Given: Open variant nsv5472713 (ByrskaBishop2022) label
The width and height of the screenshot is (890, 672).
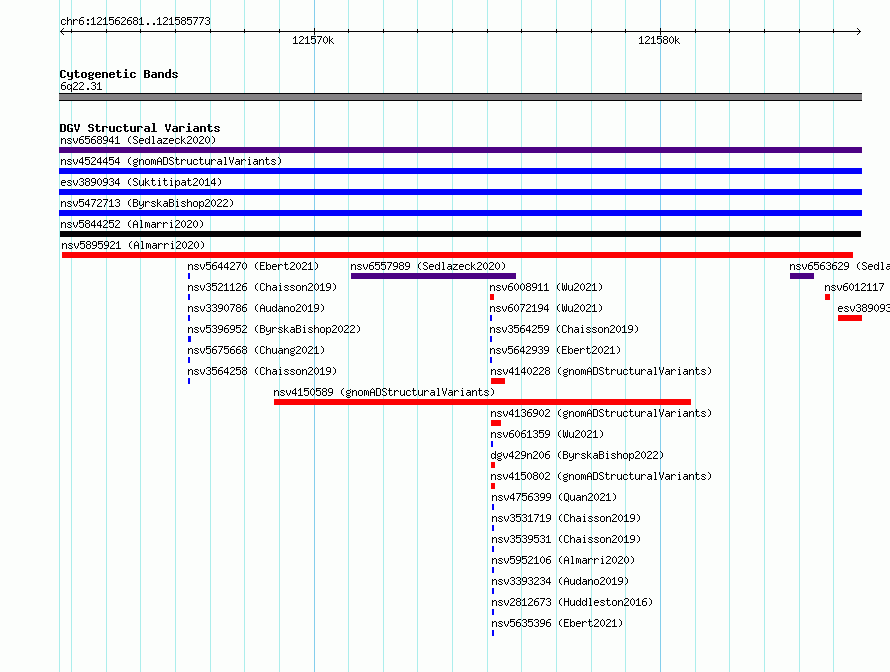Looking at the screenshot, I should click(x=147, y=203).
